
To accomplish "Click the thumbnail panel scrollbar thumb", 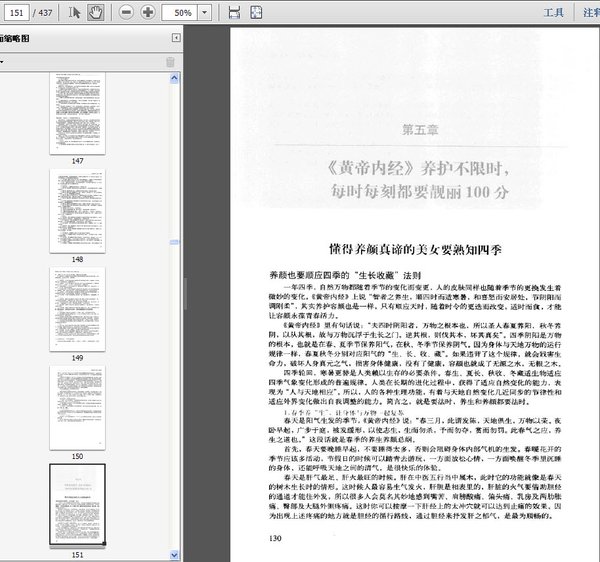I will pyautogui.click(x=174, y=242).
